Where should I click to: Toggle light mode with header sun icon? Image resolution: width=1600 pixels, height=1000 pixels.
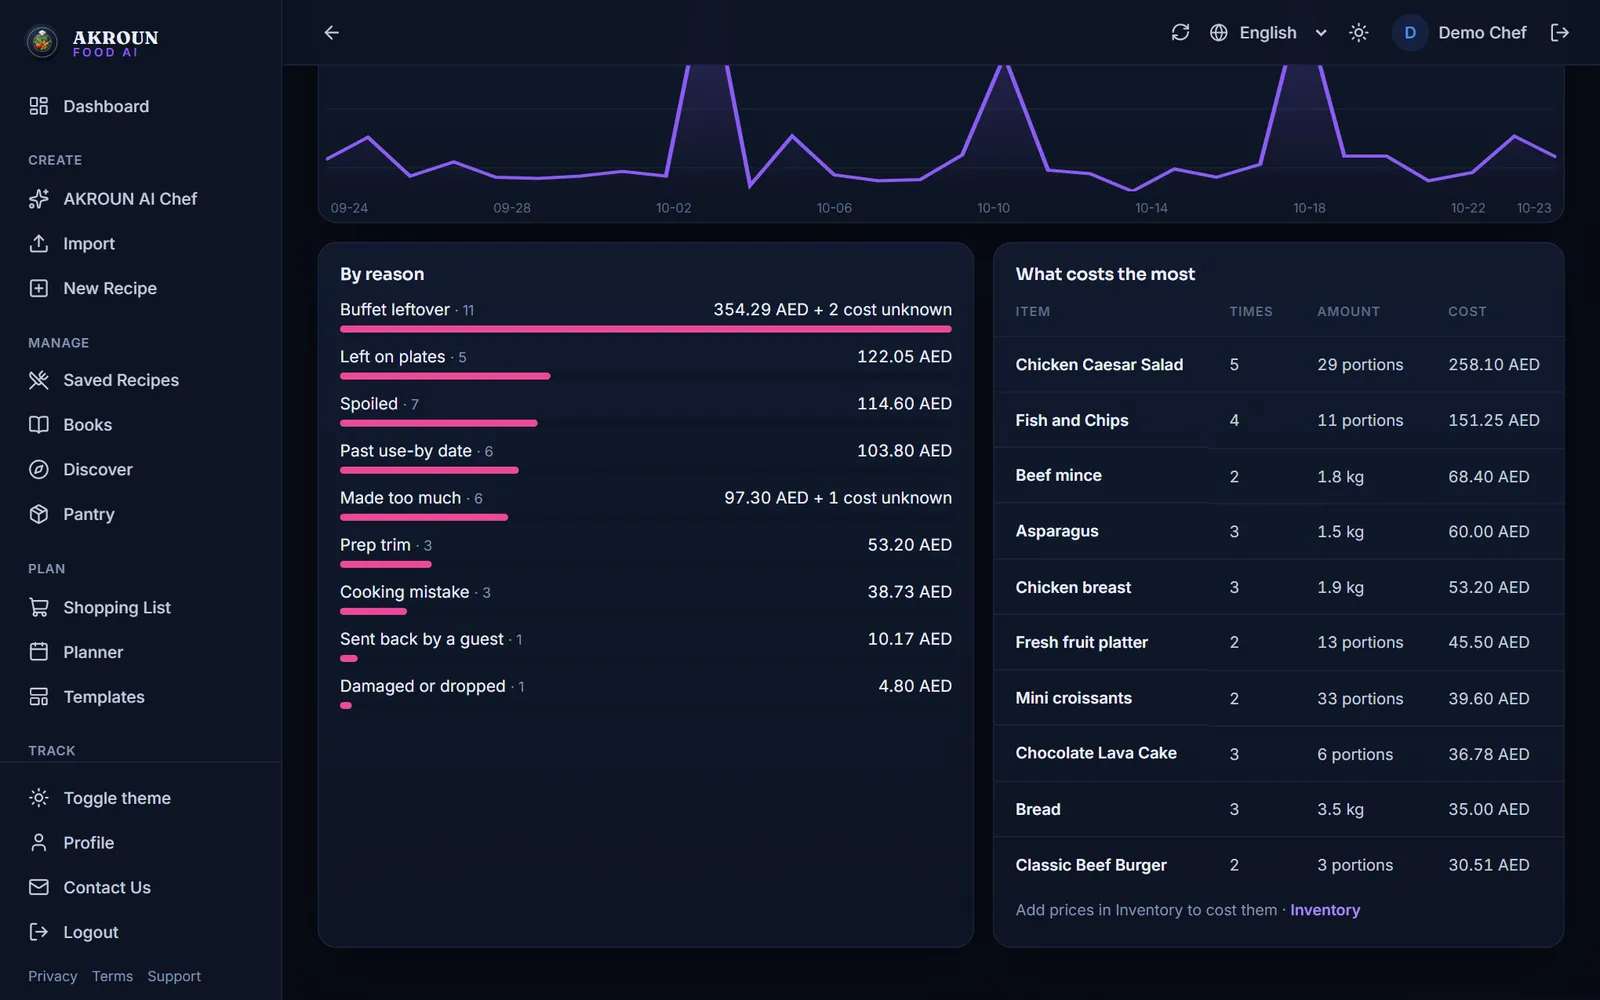click(x=1359, y=32)
